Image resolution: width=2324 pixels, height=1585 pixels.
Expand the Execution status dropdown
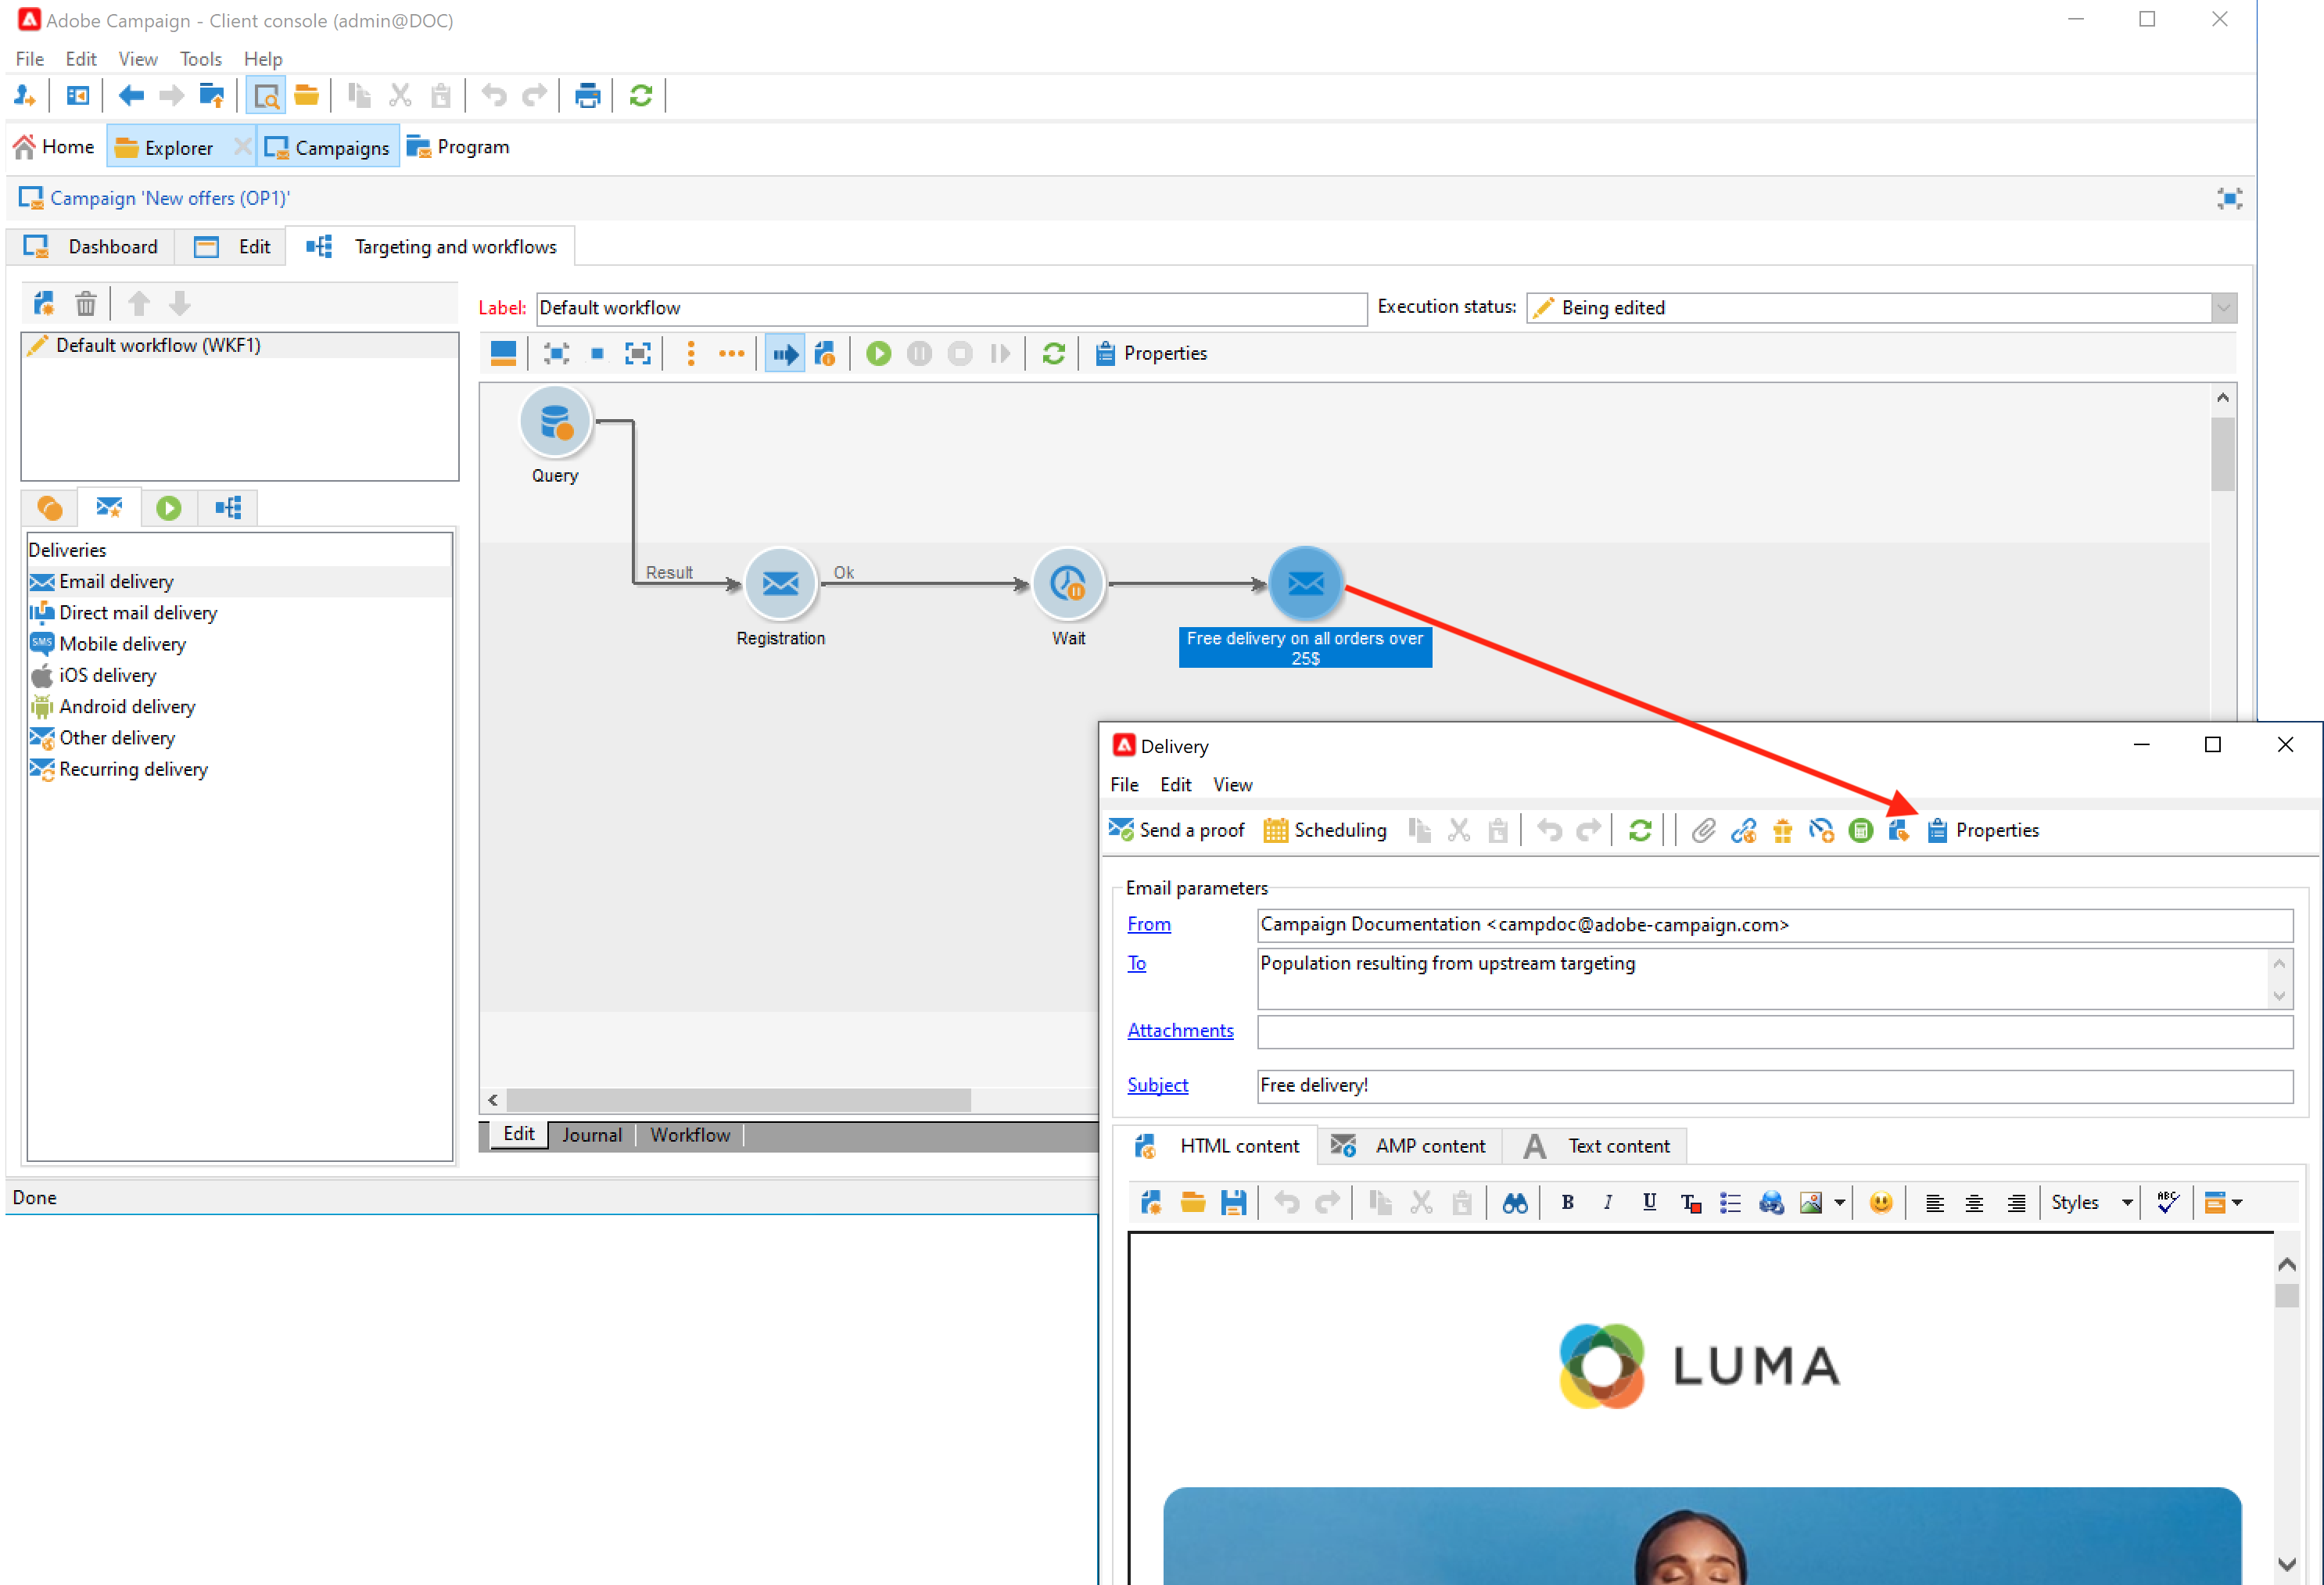(2223, 308)
